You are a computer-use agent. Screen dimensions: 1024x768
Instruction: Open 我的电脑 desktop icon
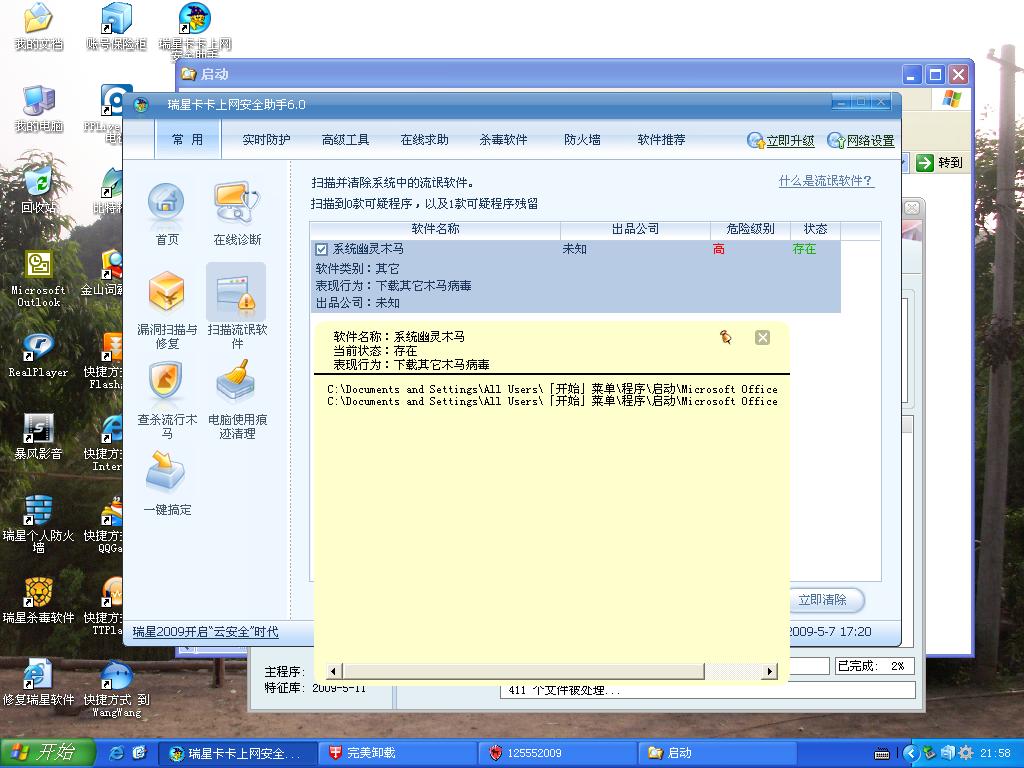pyautogui.click(x=39, y=108)
